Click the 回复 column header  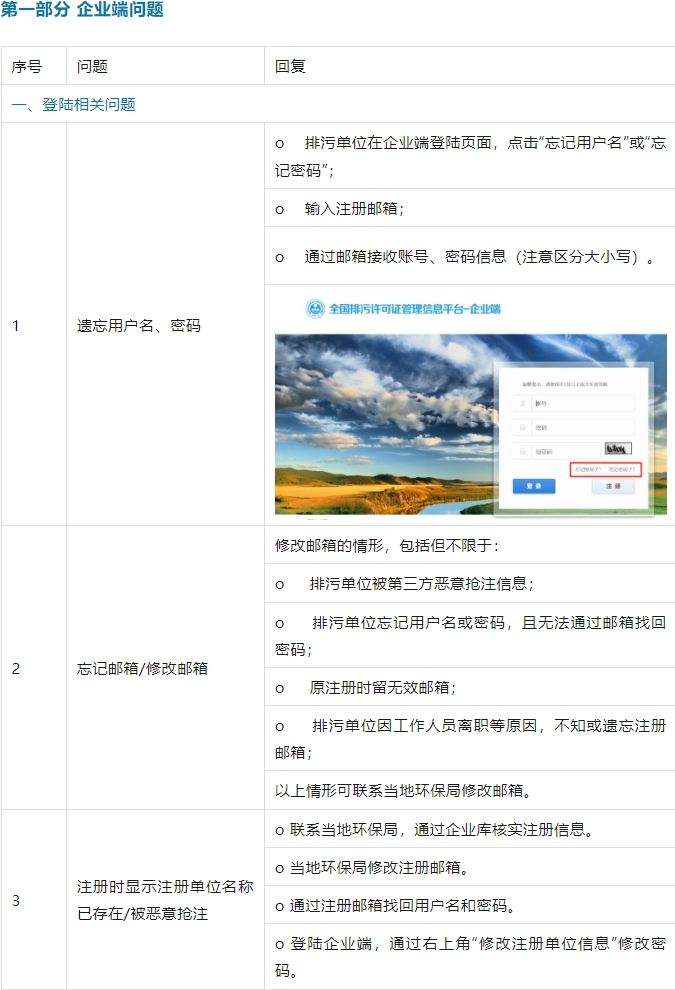290,66
